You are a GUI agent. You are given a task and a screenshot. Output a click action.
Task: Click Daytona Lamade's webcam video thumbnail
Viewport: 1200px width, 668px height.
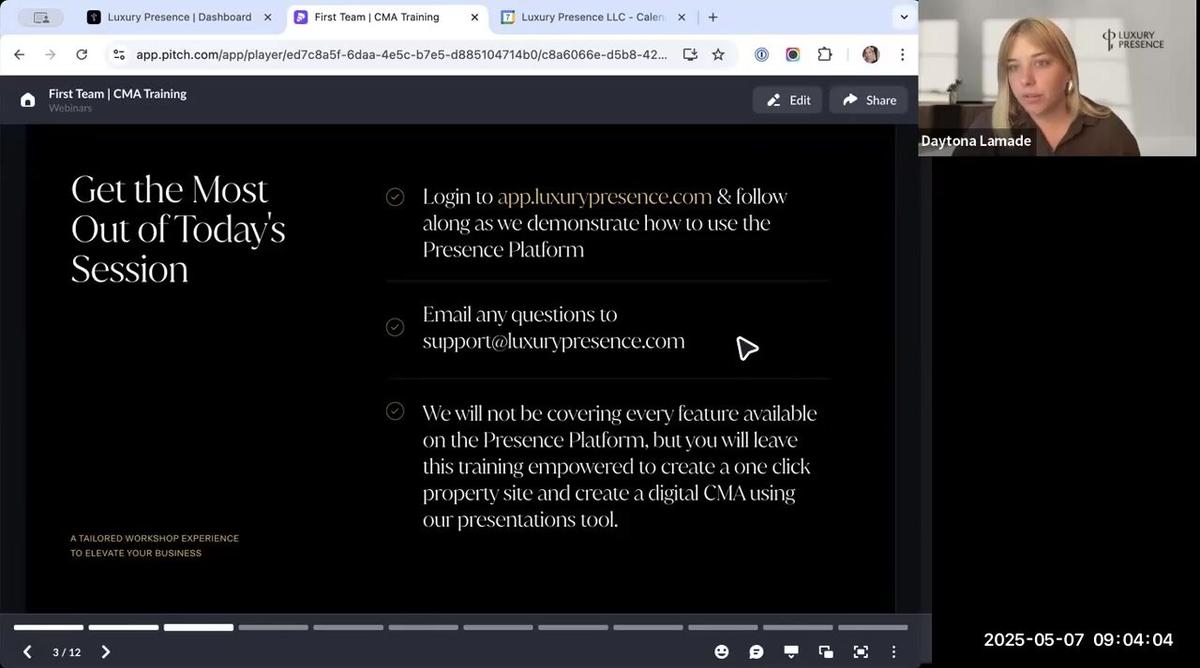1057,78
